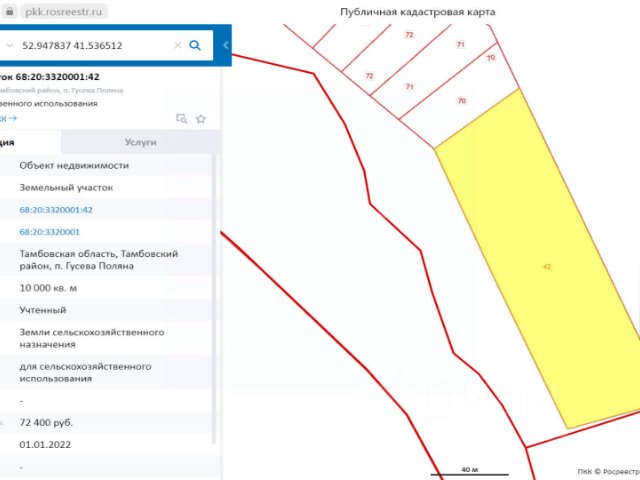Image resolution: width=640 pixels, height=480 pixels.
Task: Click the info panel vertical scrollbar
Action: (214, 300)
